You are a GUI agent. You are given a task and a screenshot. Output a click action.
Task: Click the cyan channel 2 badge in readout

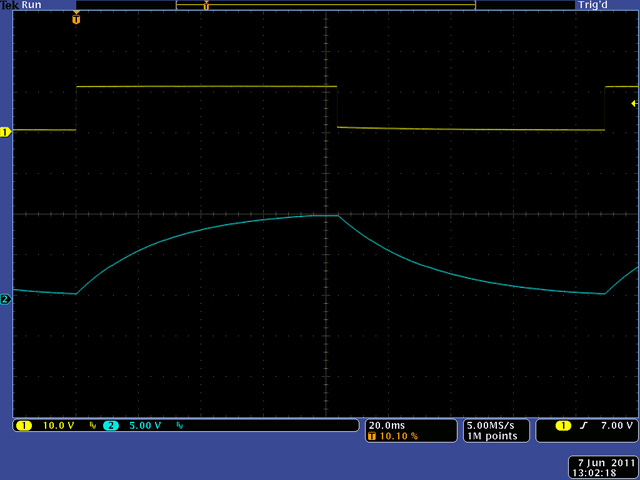tap(110, 425)
